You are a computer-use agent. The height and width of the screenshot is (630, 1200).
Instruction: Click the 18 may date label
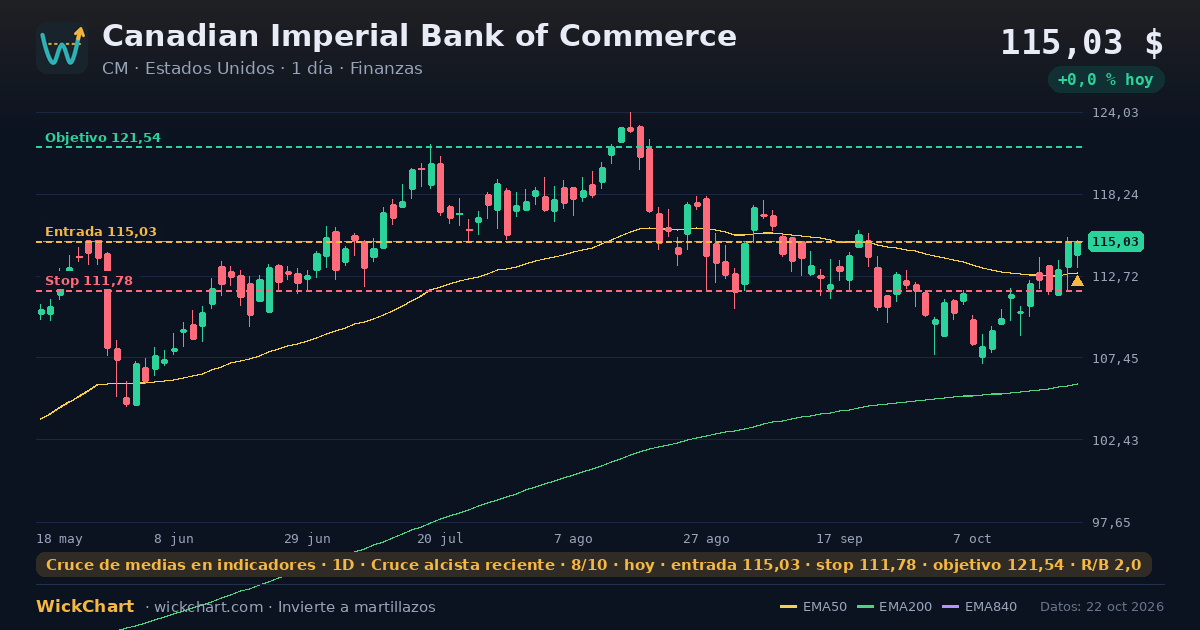[x=60, y=539]
